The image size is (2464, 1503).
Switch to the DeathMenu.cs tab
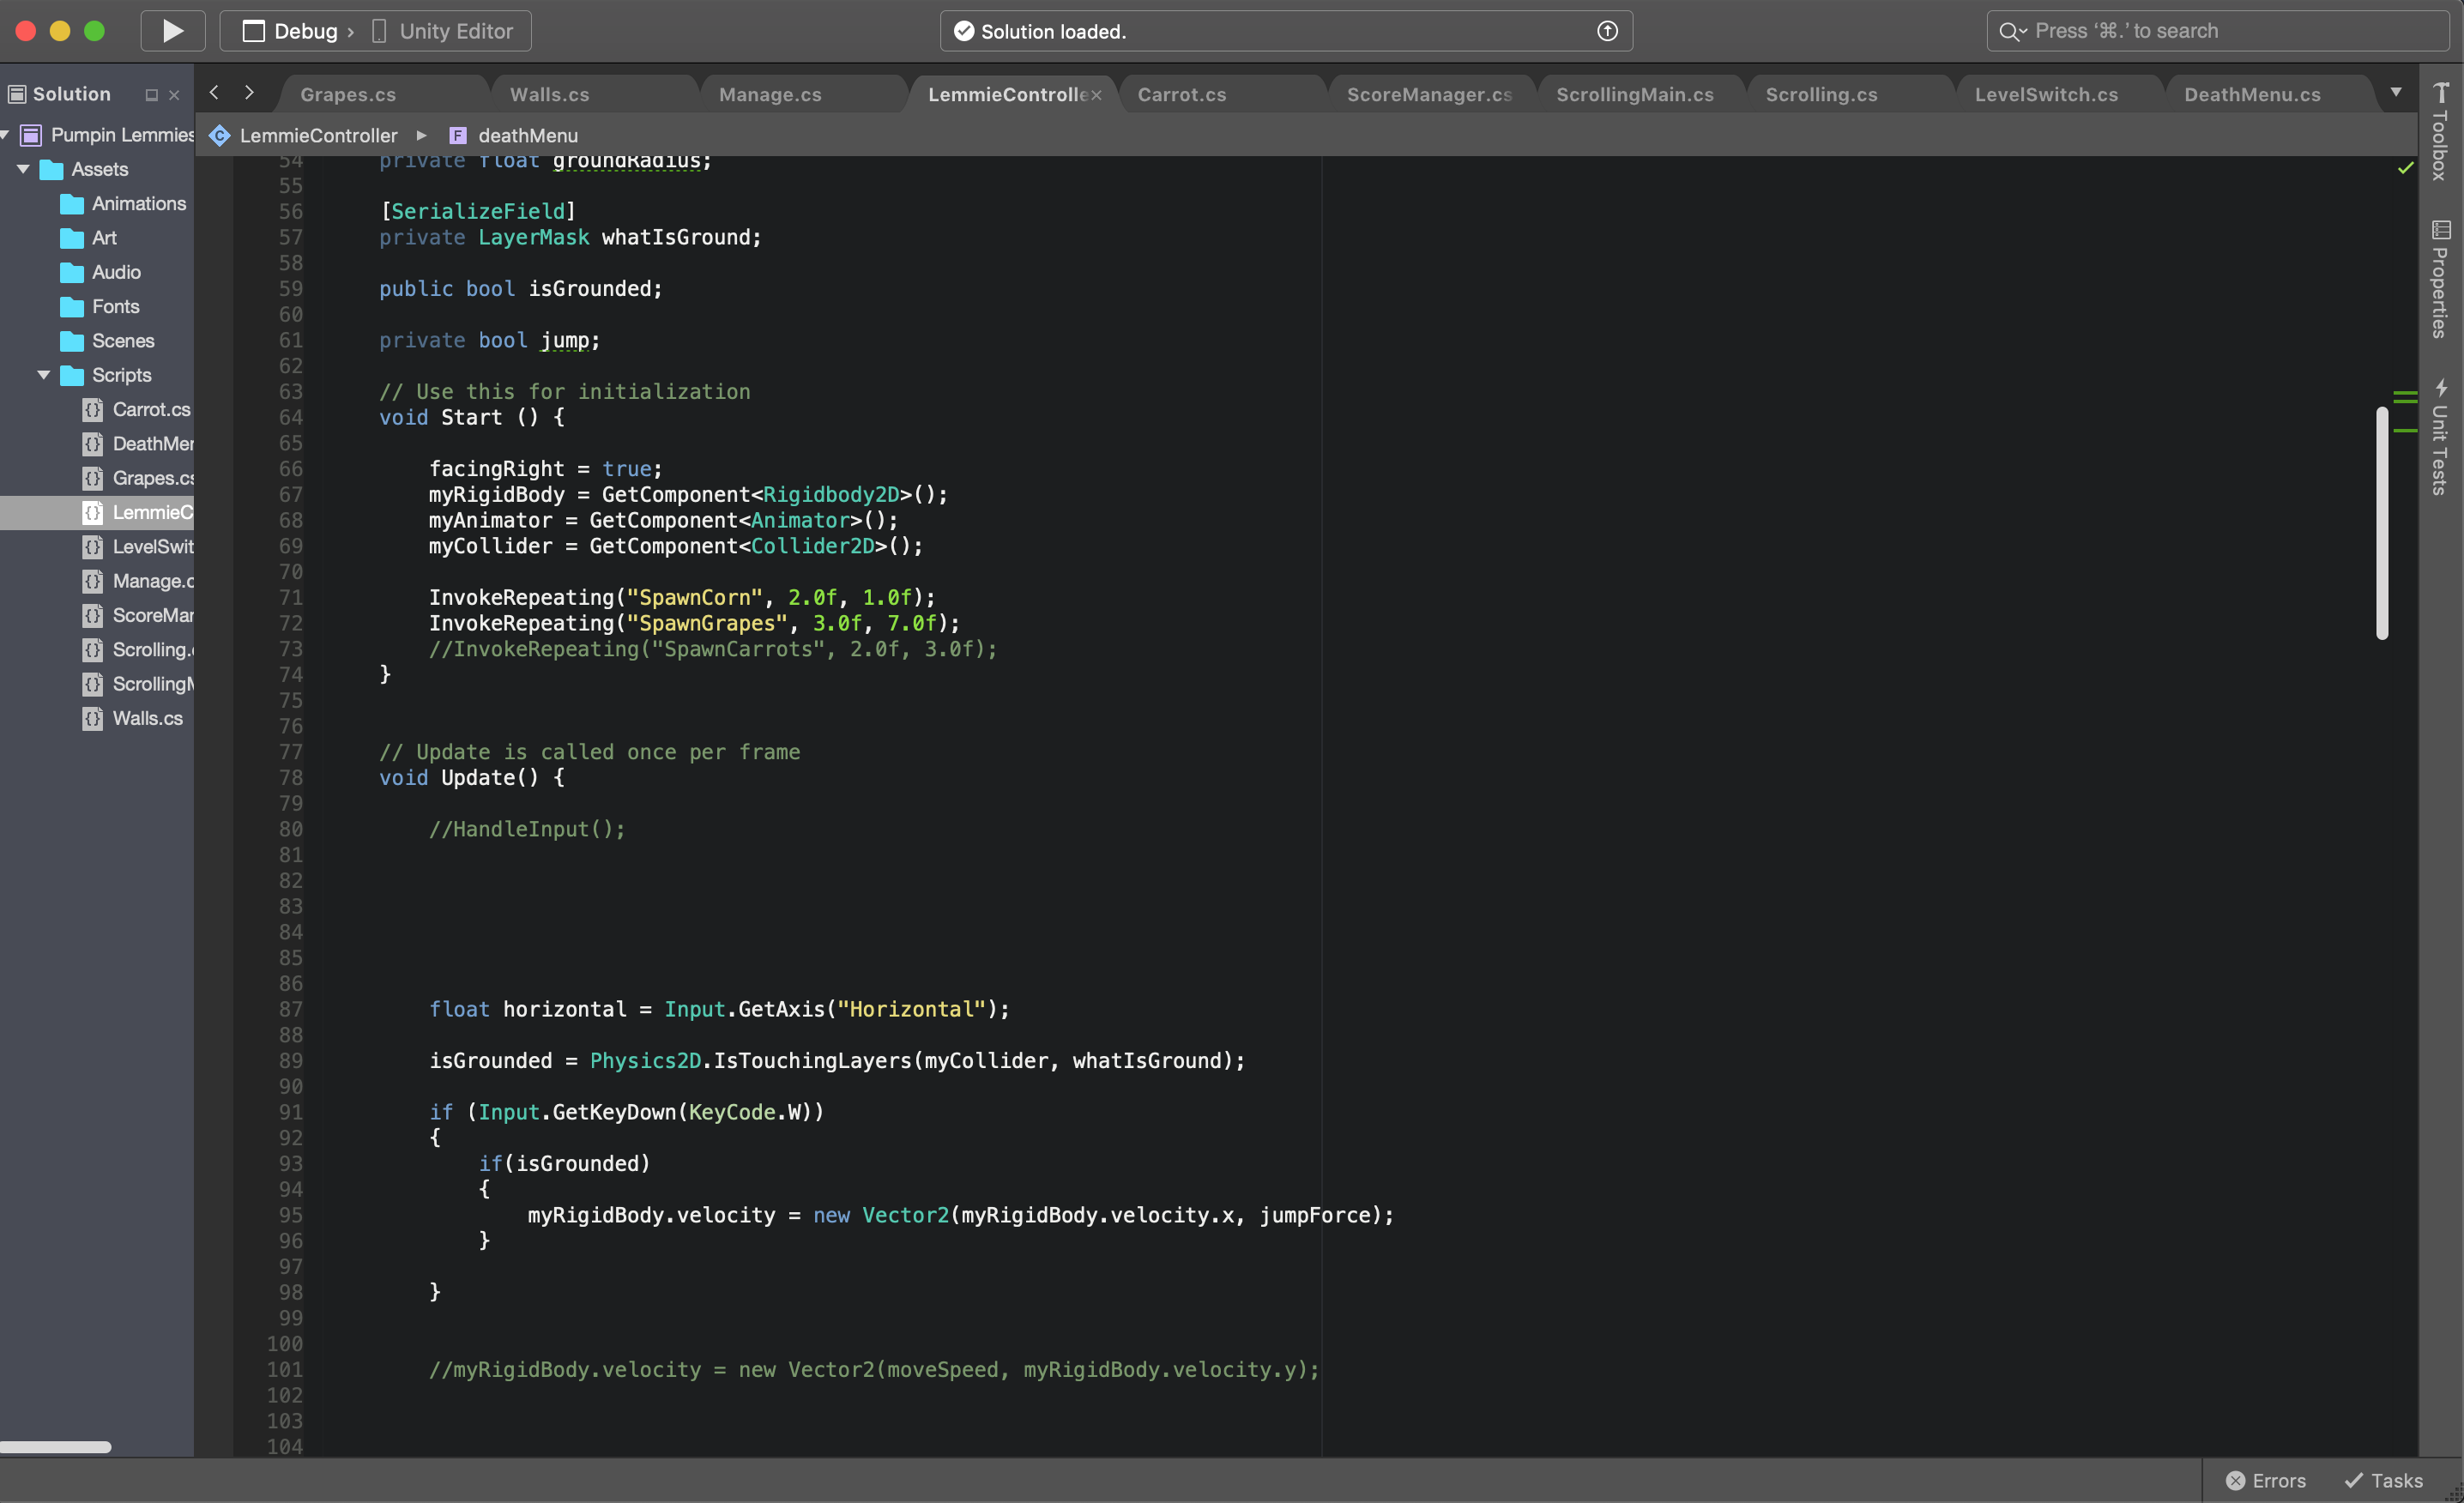(2251, 94)
